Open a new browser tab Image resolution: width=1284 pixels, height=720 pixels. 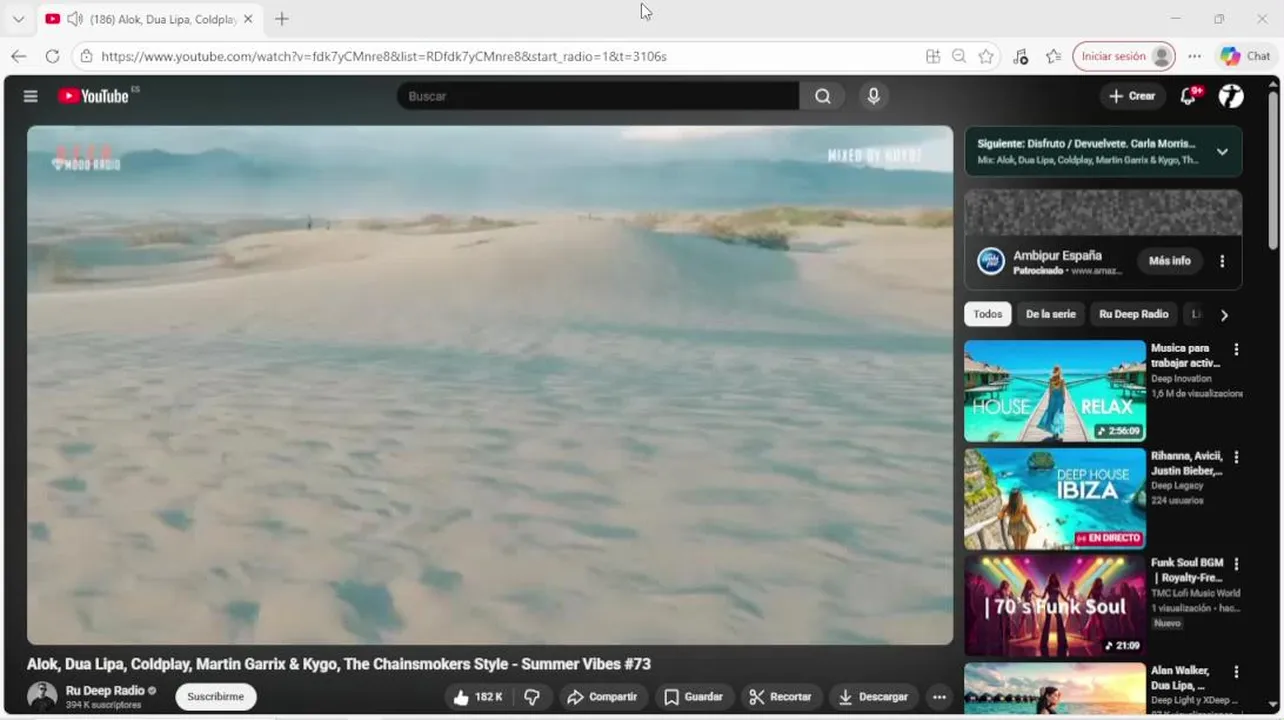[x=282, y=19]
